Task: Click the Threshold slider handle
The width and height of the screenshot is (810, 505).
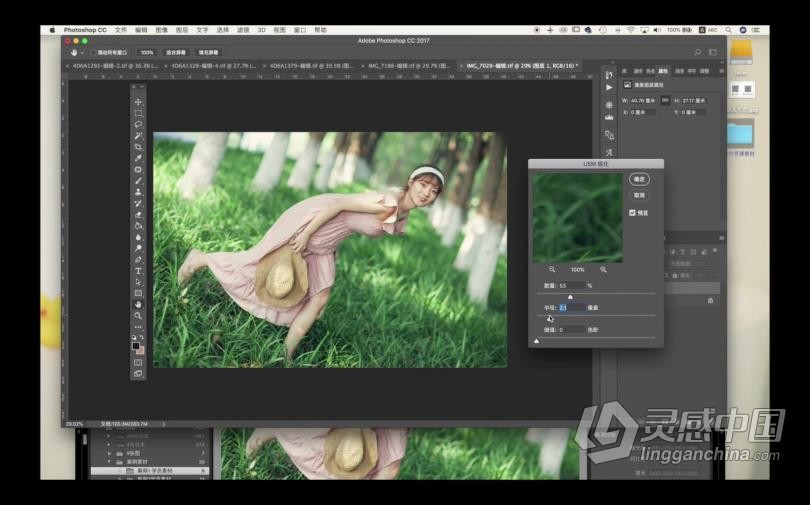Action: pos(536,341)
